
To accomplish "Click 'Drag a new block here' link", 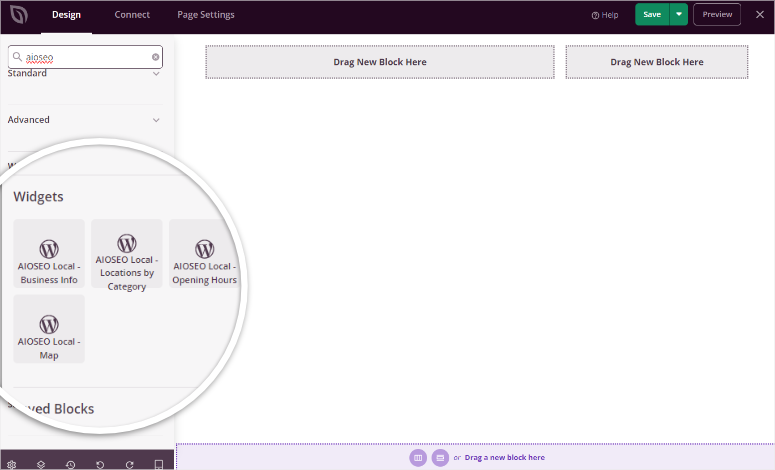I will [505, 458].
